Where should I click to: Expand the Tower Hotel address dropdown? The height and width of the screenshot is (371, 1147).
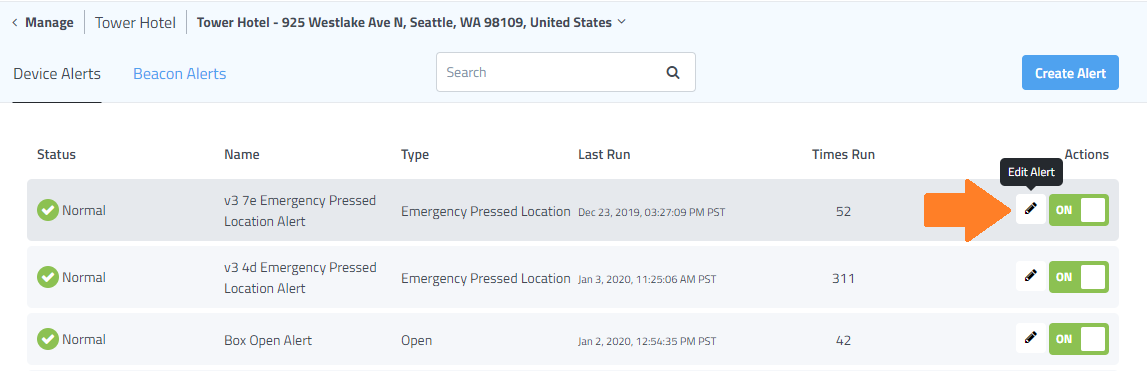(x=412, y=22)
